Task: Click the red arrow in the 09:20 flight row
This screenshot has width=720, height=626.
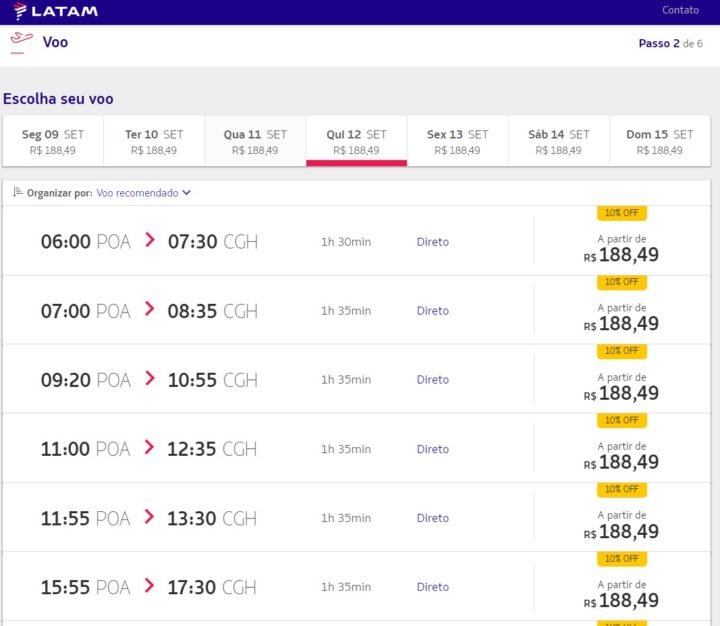Action: [150, 378]
